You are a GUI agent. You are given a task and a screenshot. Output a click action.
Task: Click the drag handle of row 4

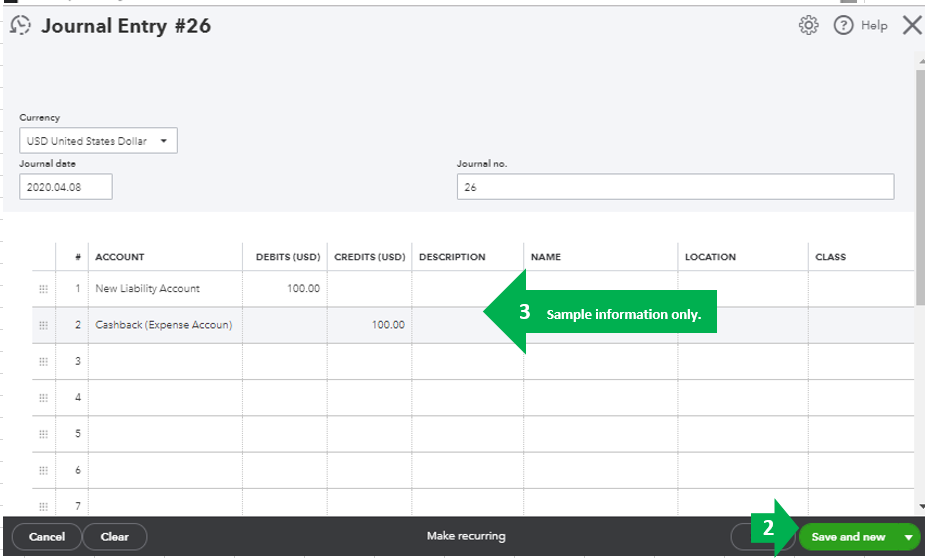click(x=43, y=398)
